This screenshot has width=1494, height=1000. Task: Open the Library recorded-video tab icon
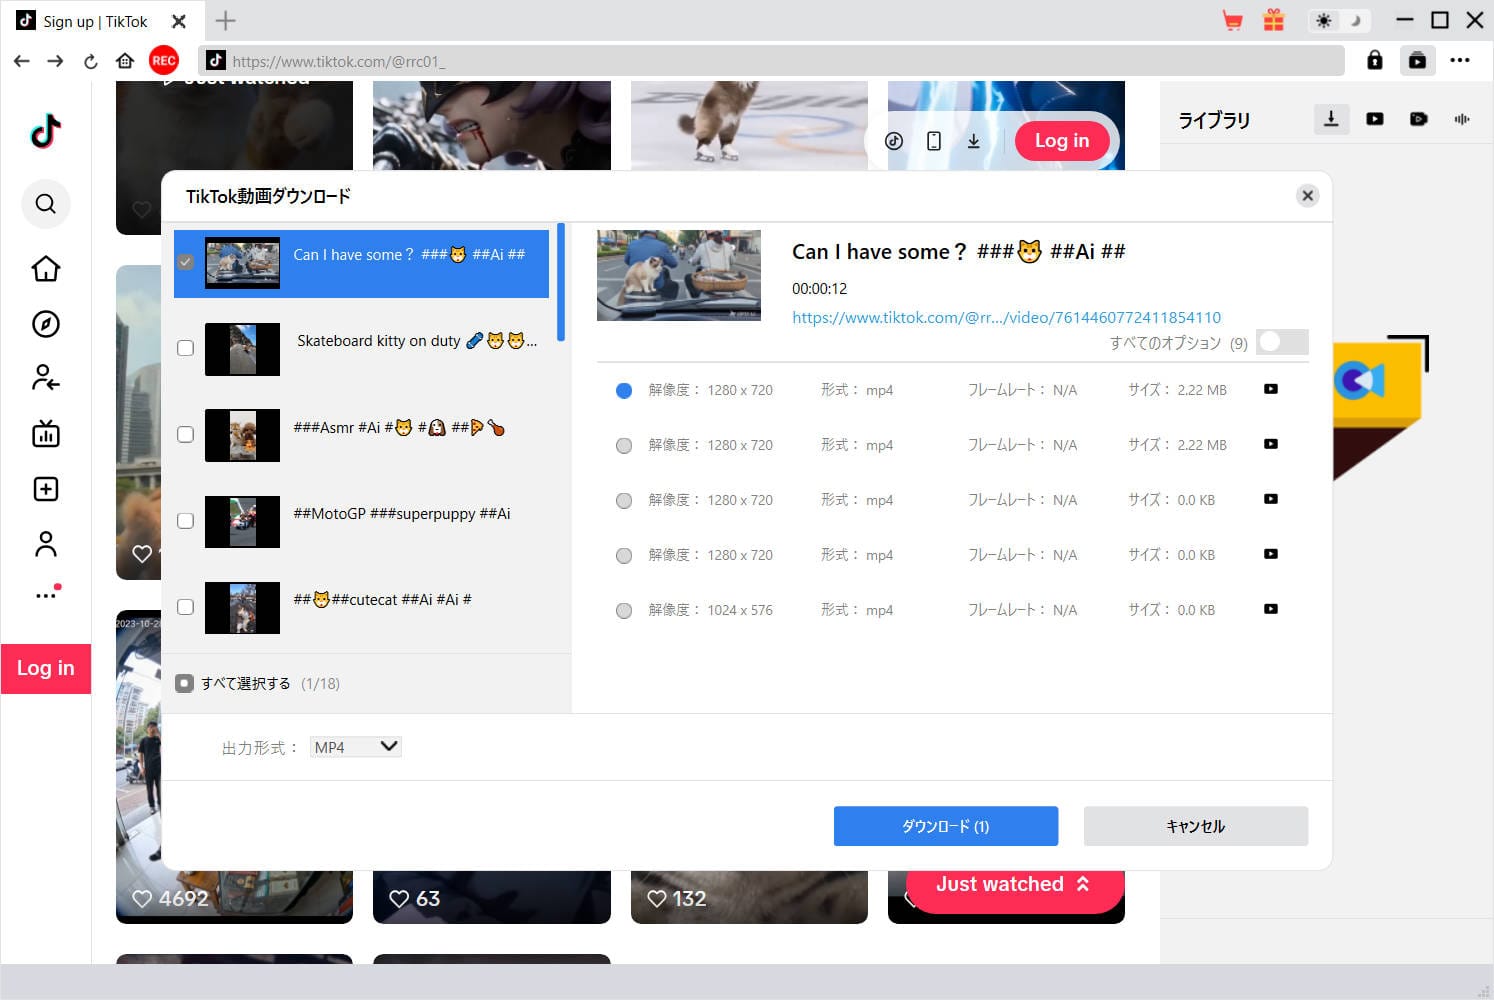click(1418, 119)
